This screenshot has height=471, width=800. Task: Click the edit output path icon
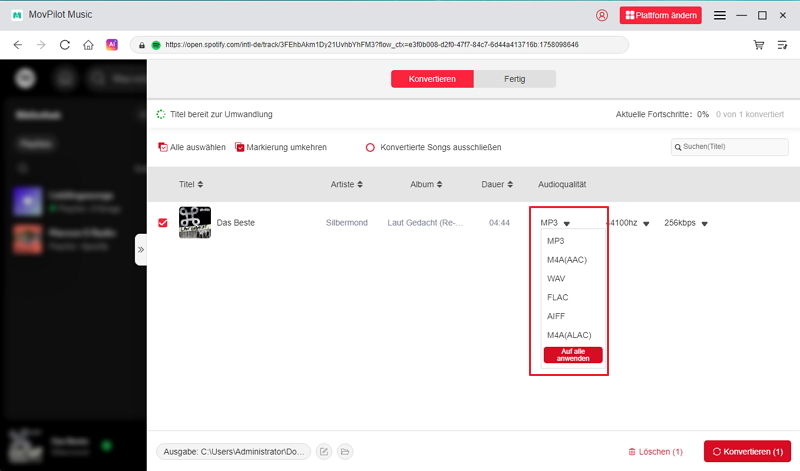coord(324,452)
